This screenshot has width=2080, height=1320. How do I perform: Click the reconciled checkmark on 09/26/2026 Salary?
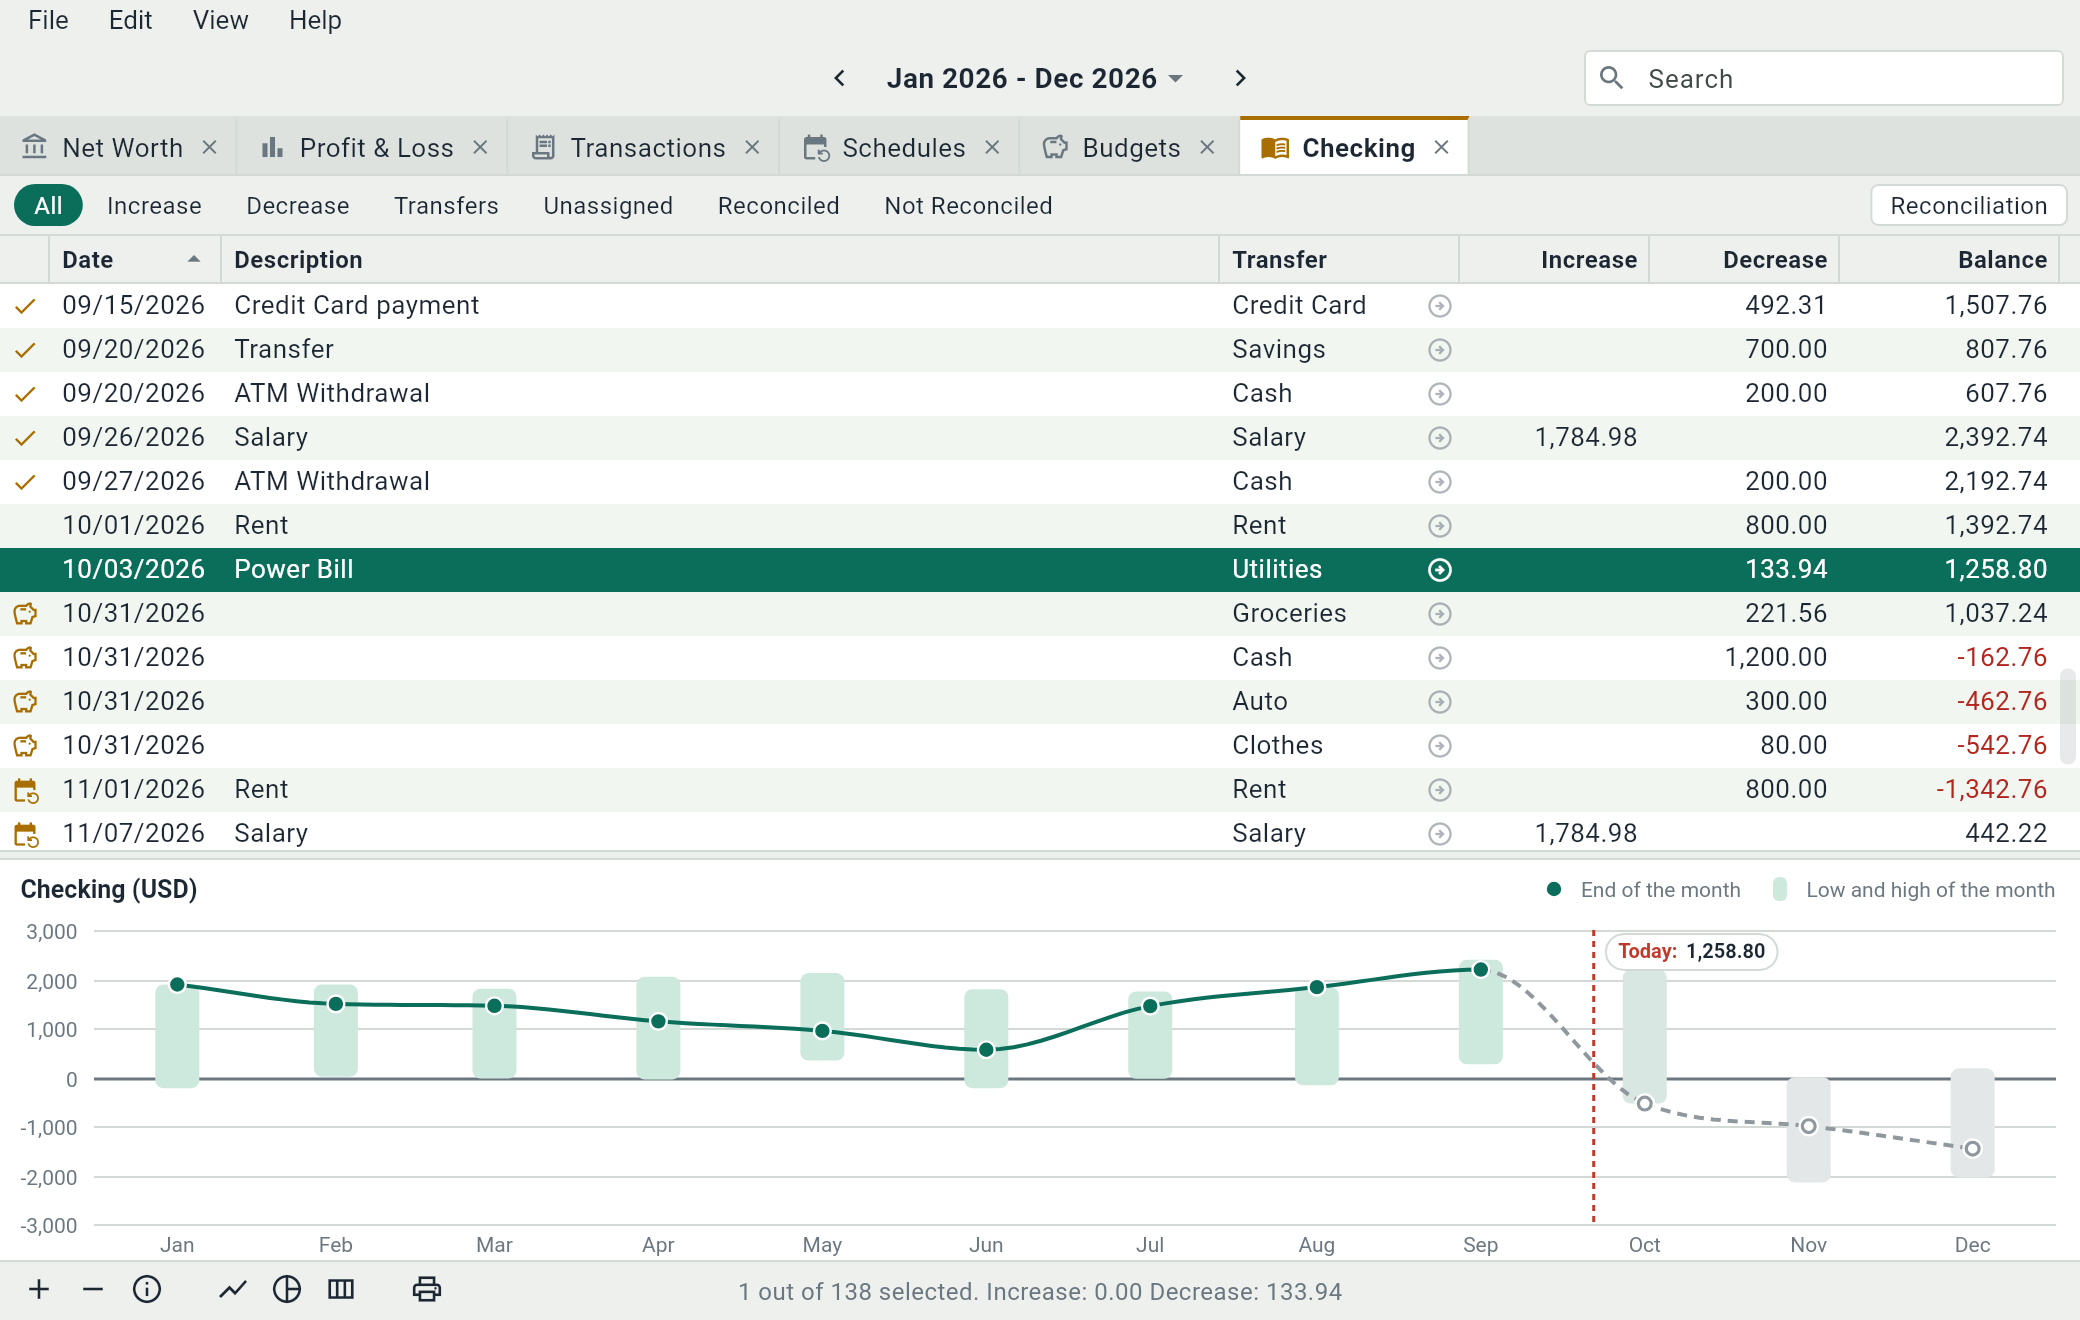coord(25,438)
